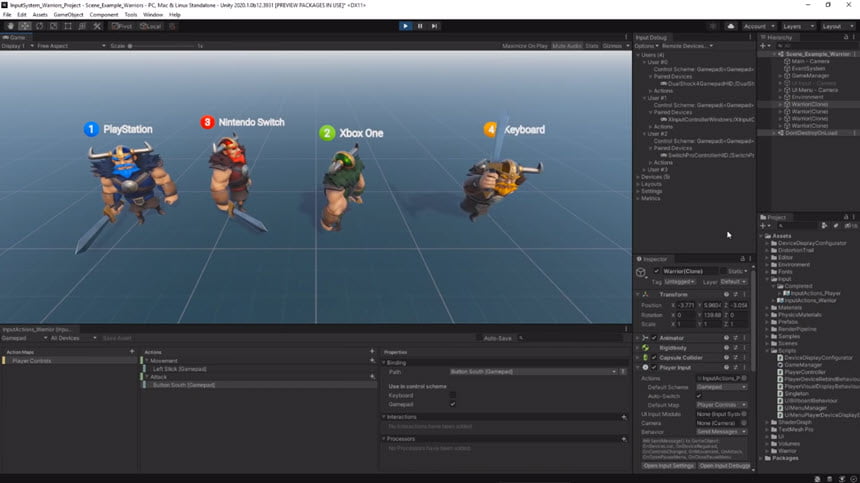The width and height of the screenshot is (860, 483).
Task: Open the Window menu
Action: 153,15
